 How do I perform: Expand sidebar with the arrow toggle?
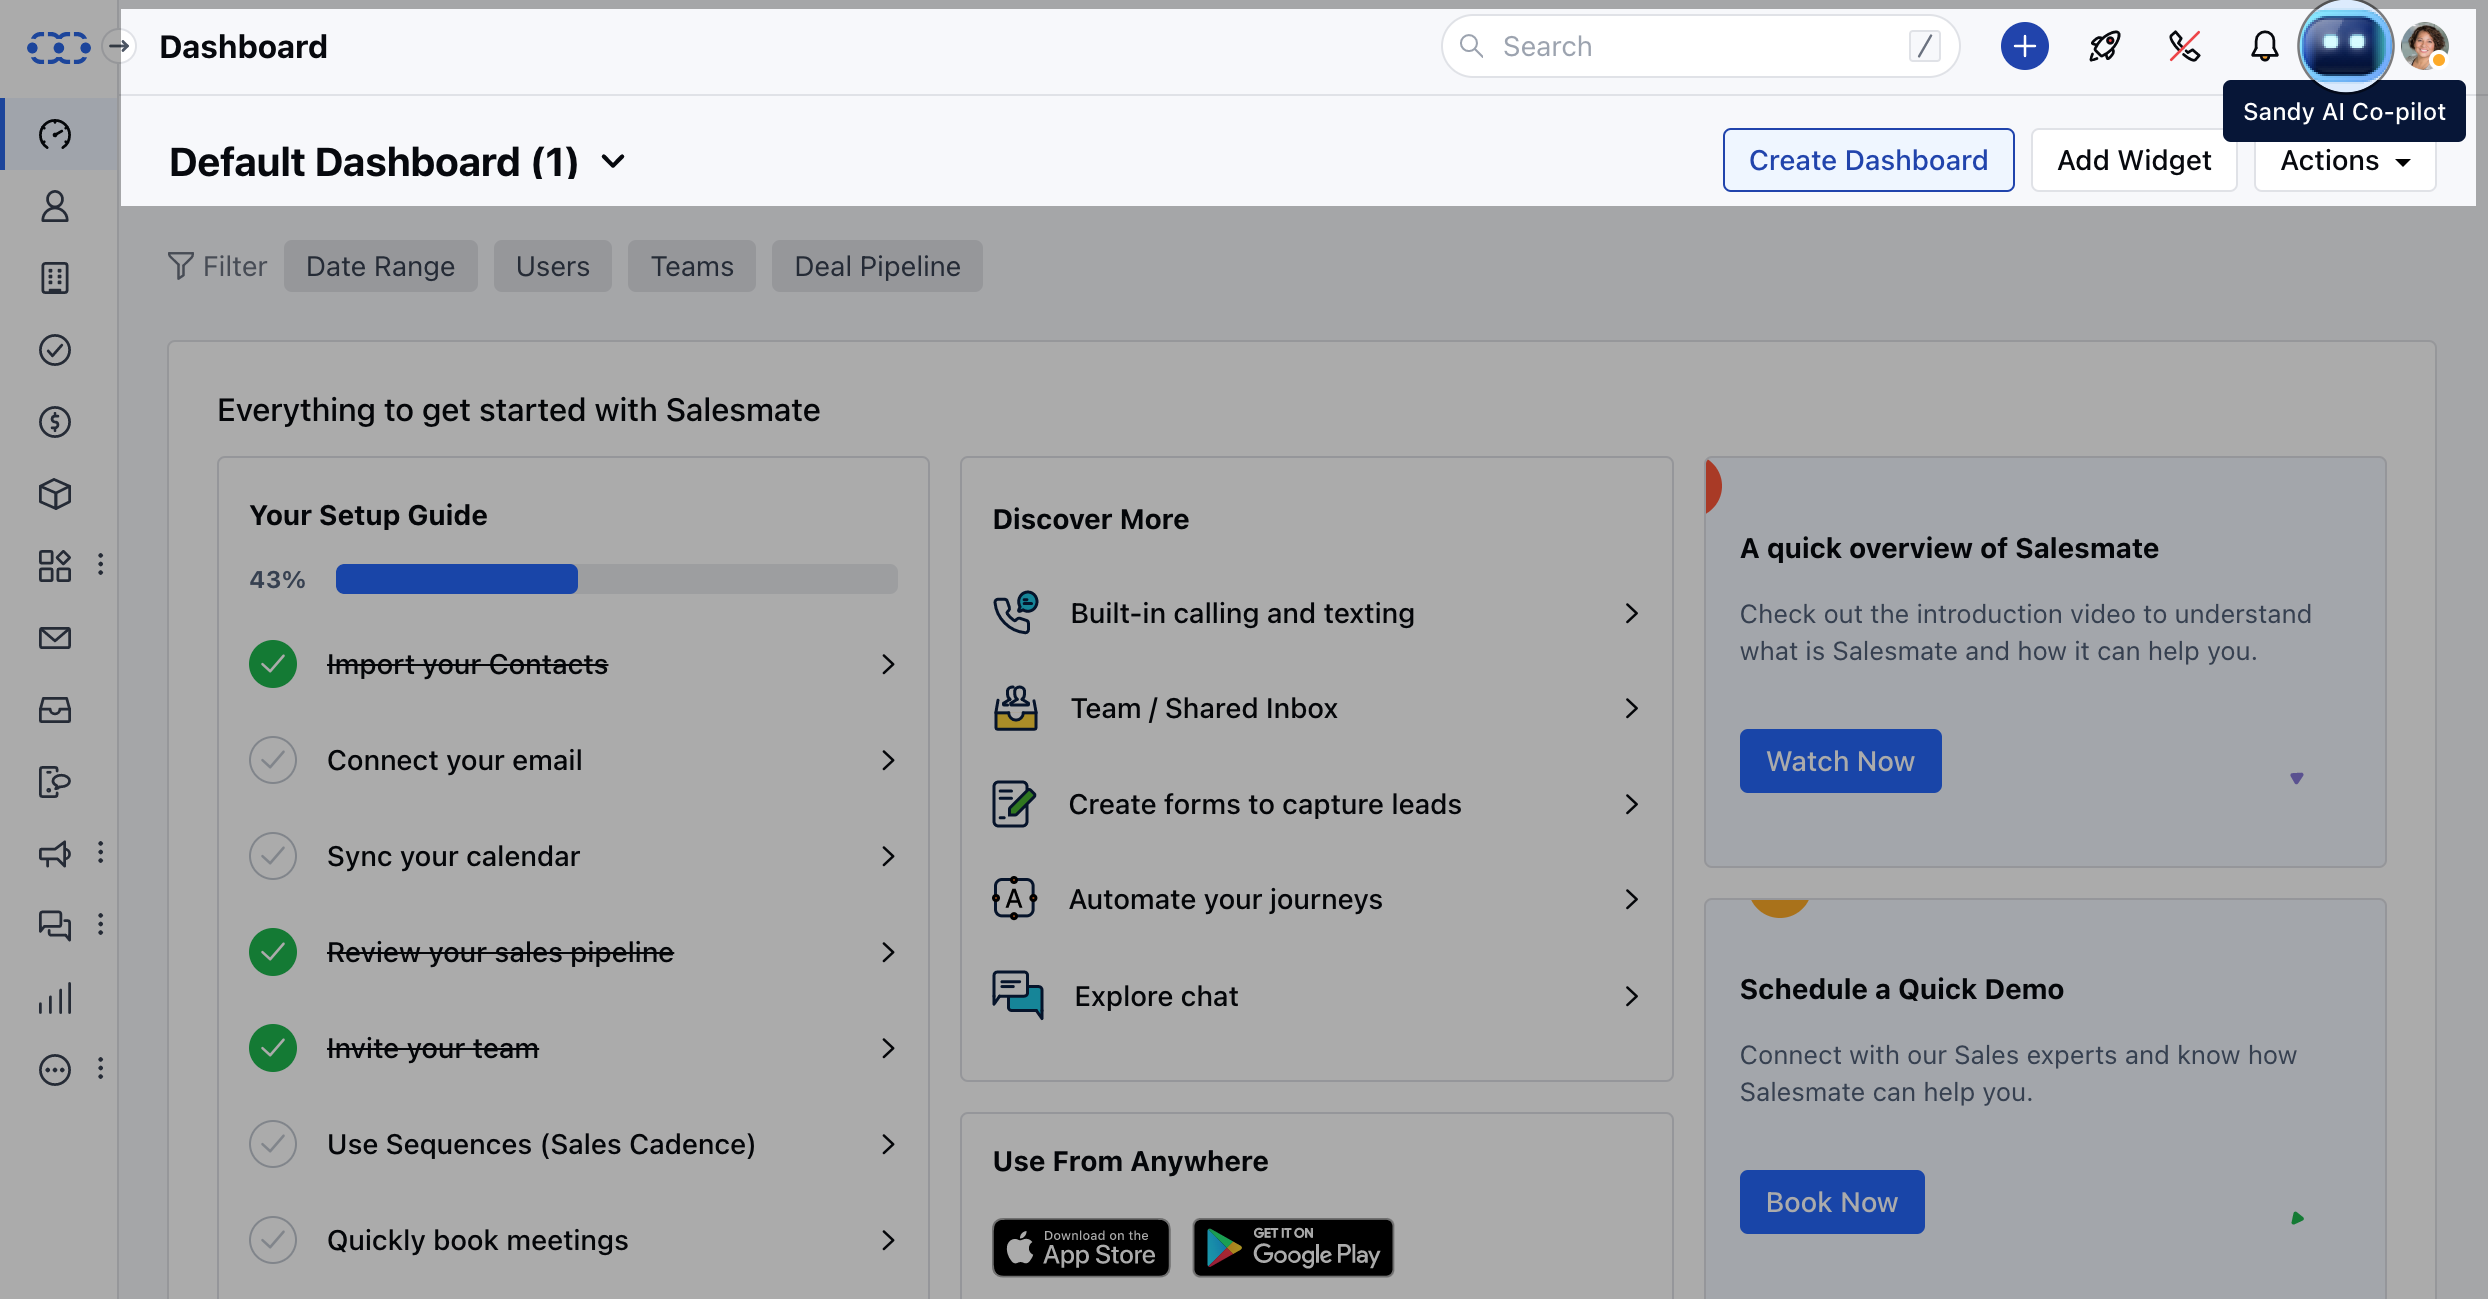[x=119, y=46]
